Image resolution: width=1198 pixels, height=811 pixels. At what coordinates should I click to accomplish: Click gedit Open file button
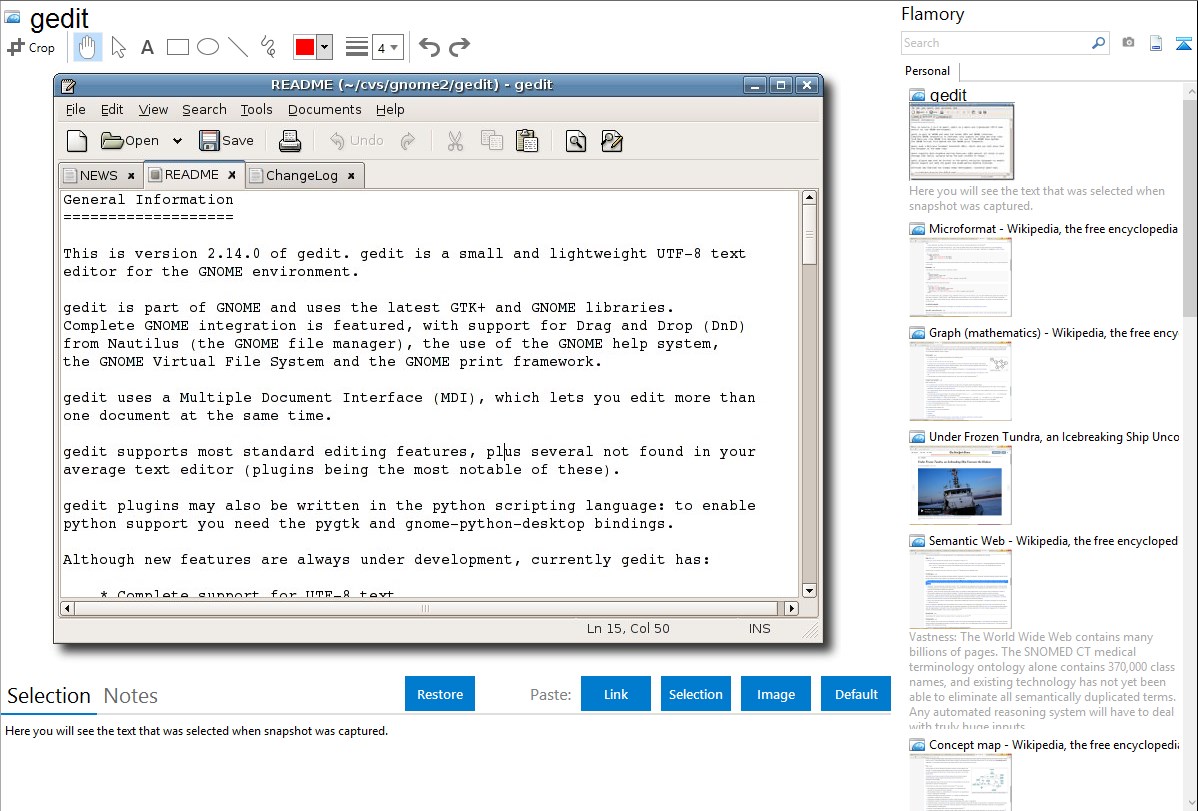130,141
